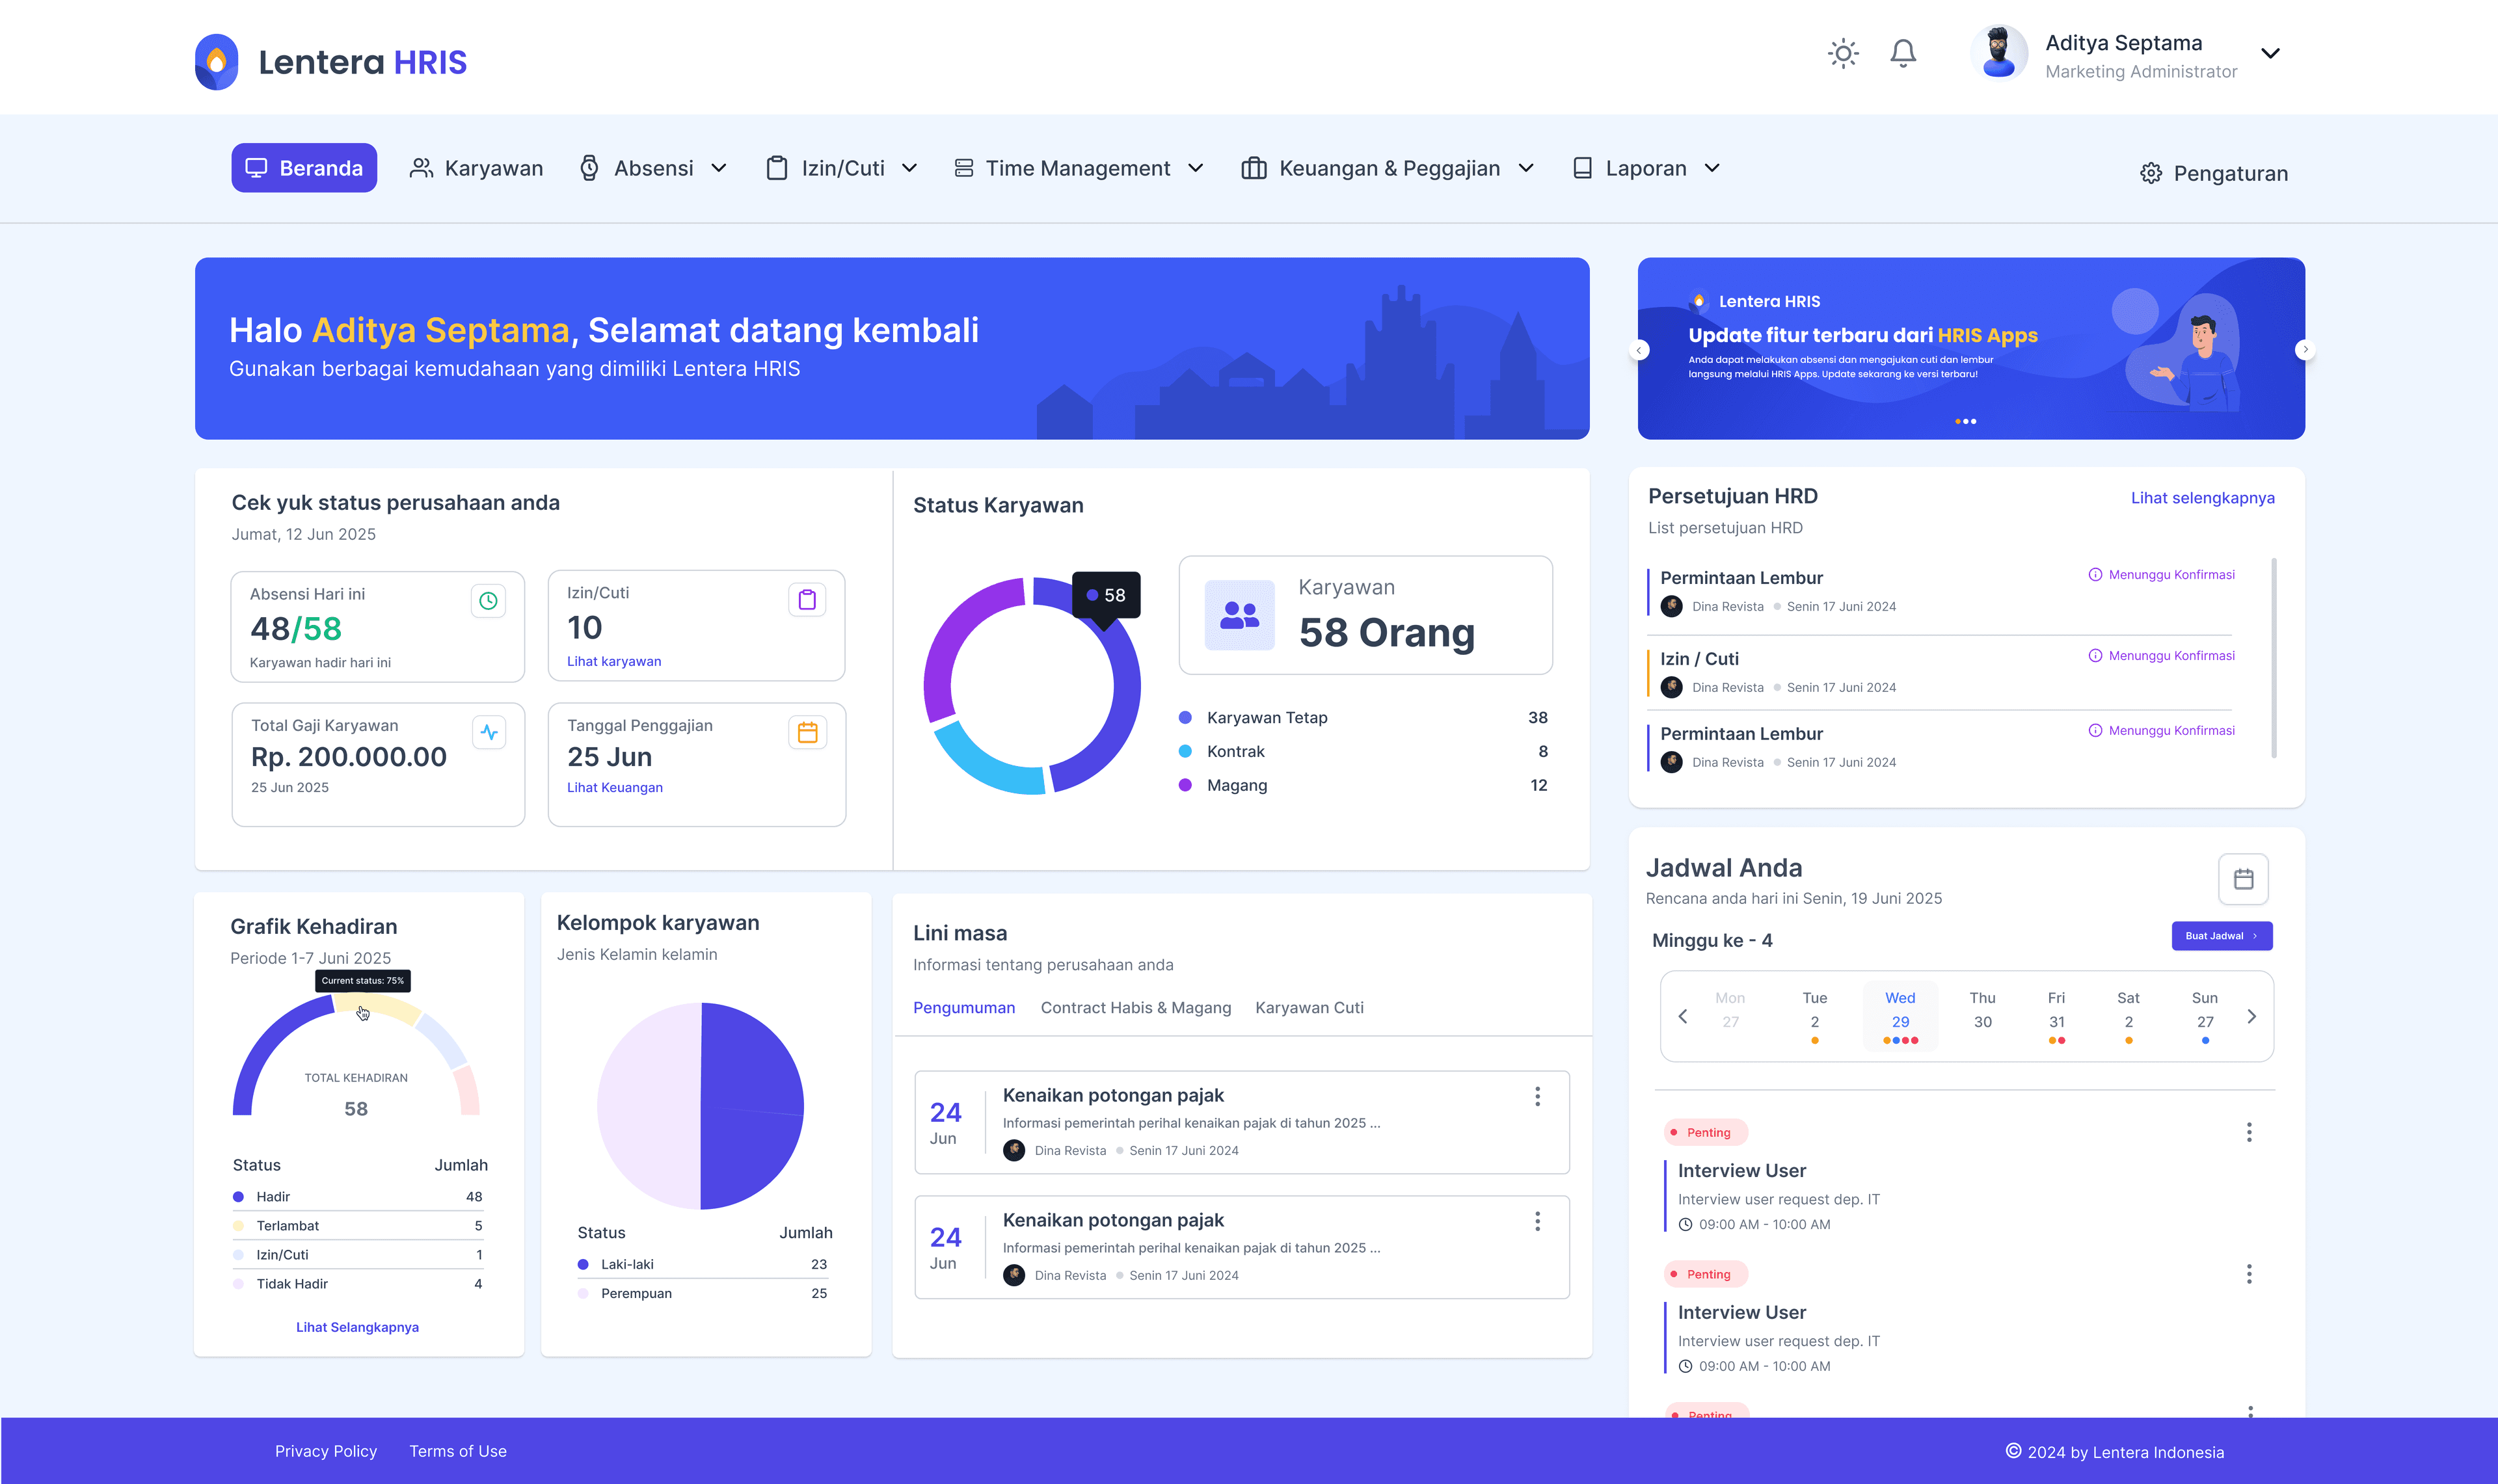Screen dimensions: 2498x1484
Task: Open notifications bell icon
Action: point(1902,53)
